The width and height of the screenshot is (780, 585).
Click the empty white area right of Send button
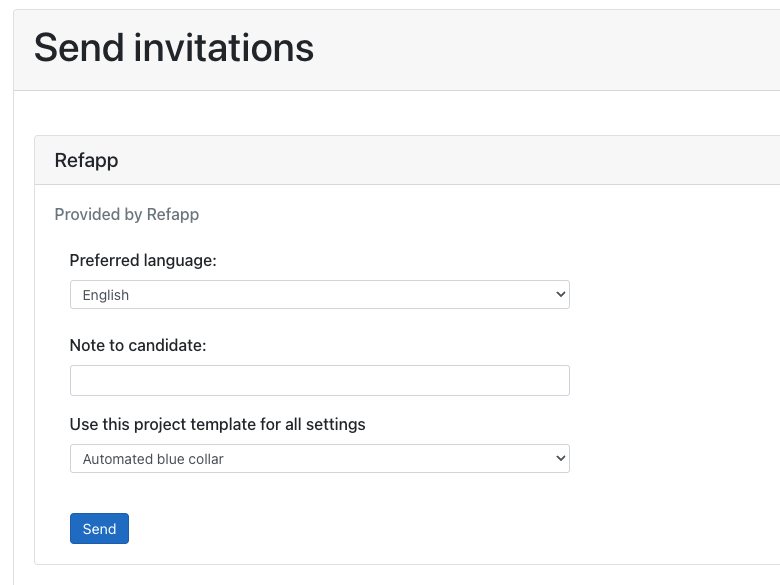pos(398,528)
